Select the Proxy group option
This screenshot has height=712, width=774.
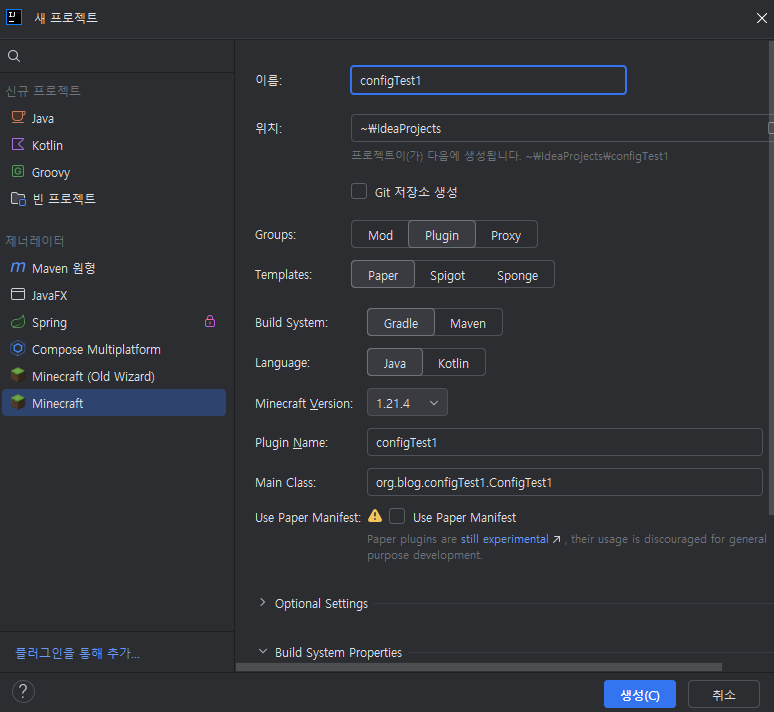[x=506, y=235]
